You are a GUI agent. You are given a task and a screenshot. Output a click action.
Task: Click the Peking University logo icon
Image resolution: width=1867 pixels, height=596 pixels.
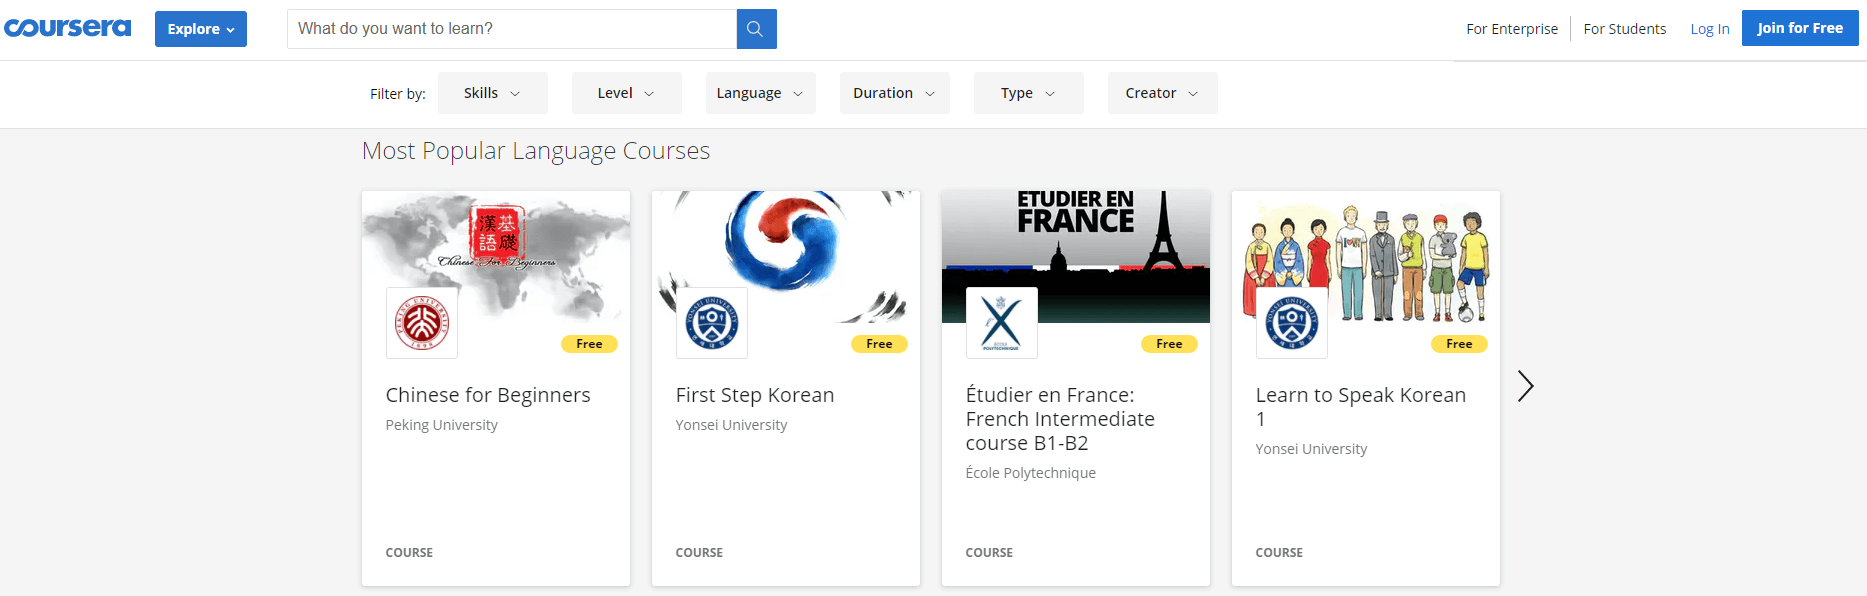(422, 323)
